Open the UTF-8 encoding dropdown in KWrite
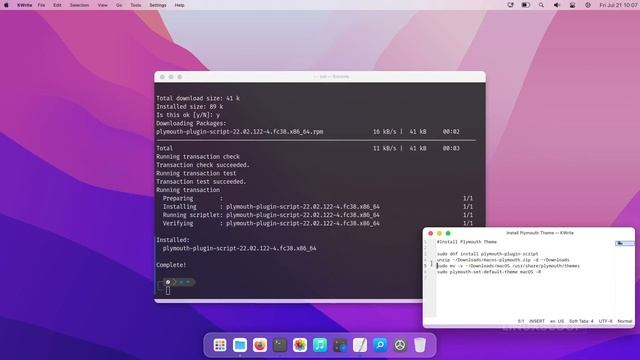 click(x=605, y=321)
